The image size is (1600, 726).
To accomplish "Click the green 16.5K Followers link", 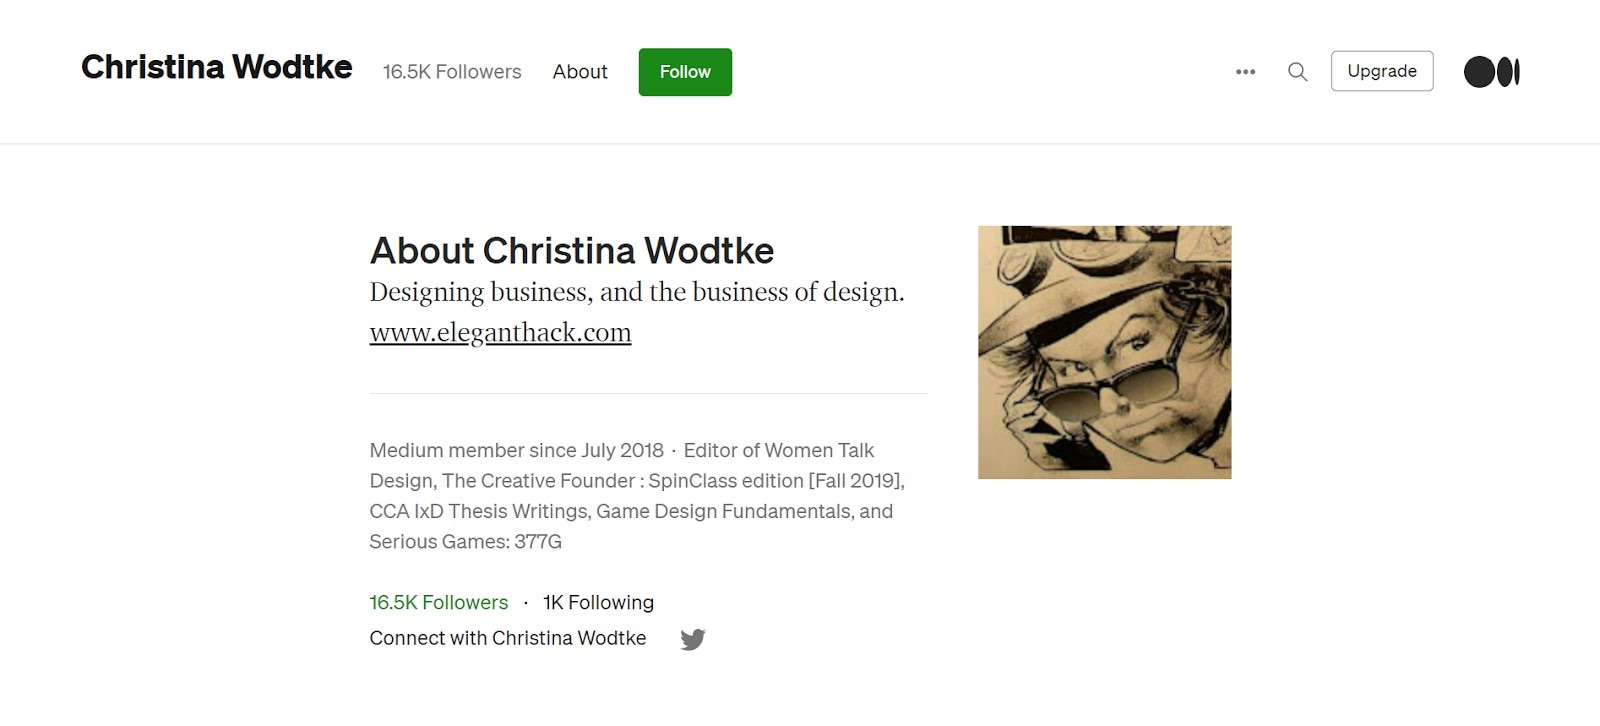I will (x=439, y=602).
